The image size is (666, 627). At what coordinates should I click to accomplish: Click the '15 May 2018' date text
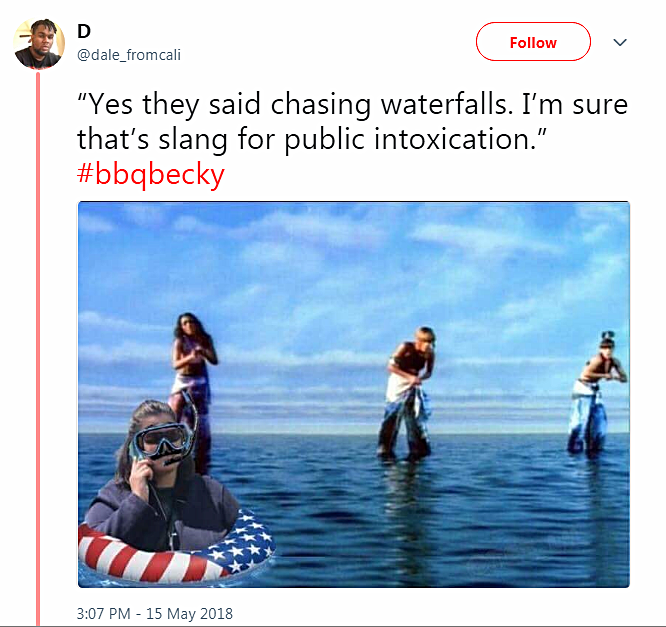pyautogui.click(x=189, y=613)
